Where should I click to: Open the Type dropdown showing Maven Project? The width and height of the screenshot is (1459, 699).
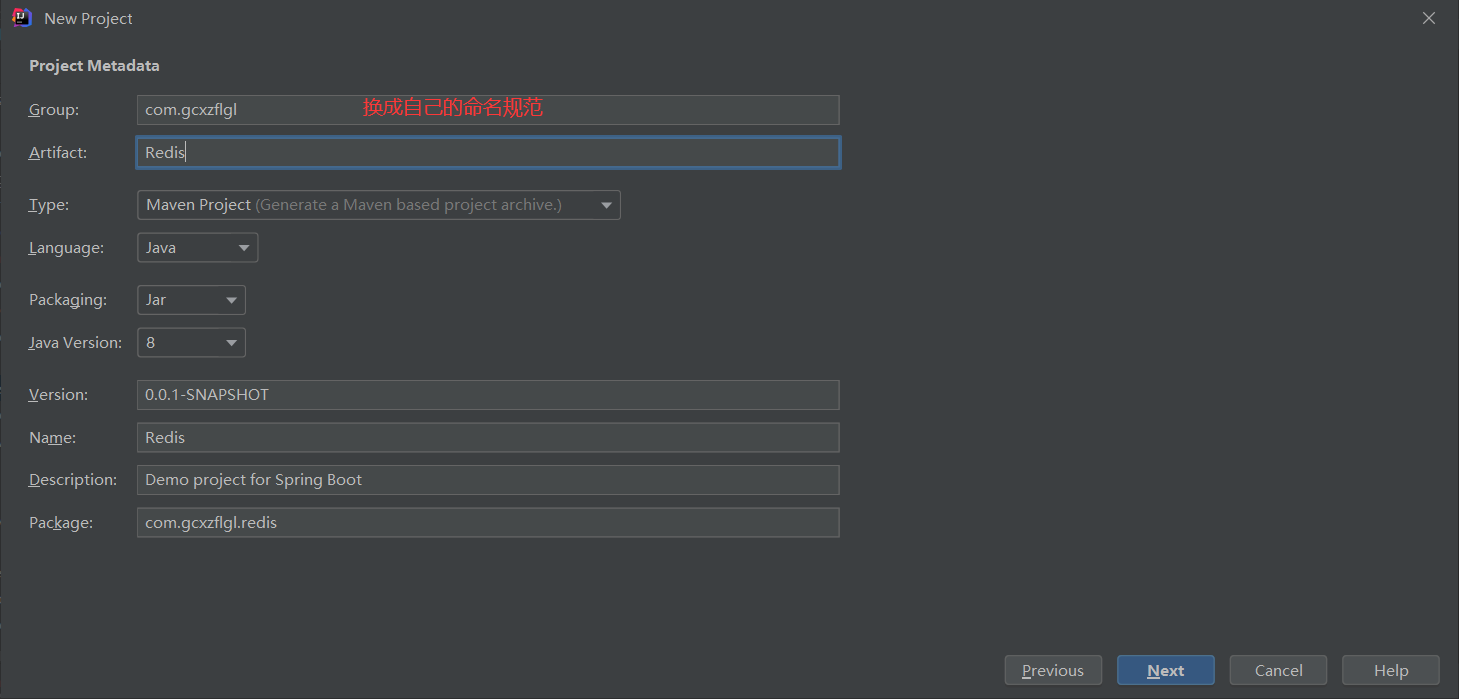[x=379, y=205]
